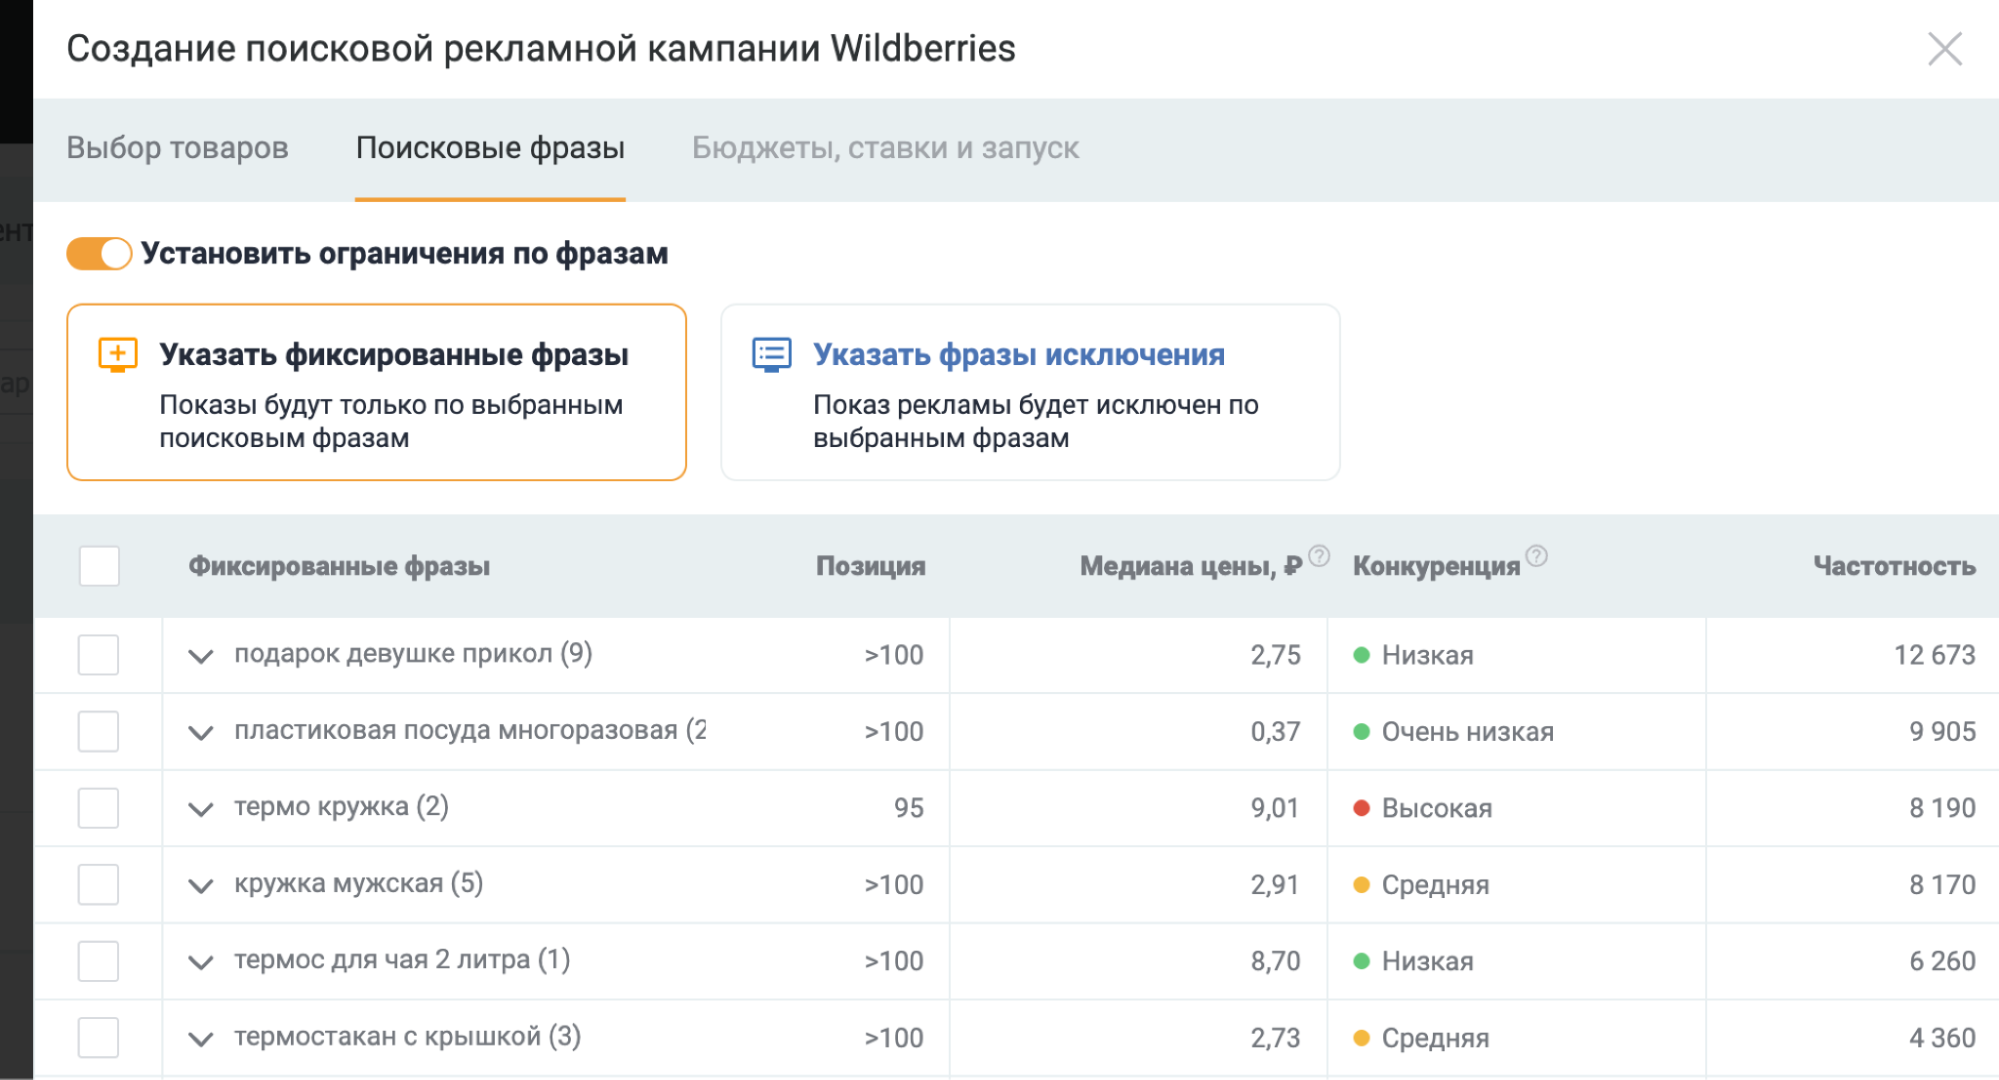Screen dimensions: 1999x1080
Task: Click the exclusion phrases list icon
Action: pos(771,355)
